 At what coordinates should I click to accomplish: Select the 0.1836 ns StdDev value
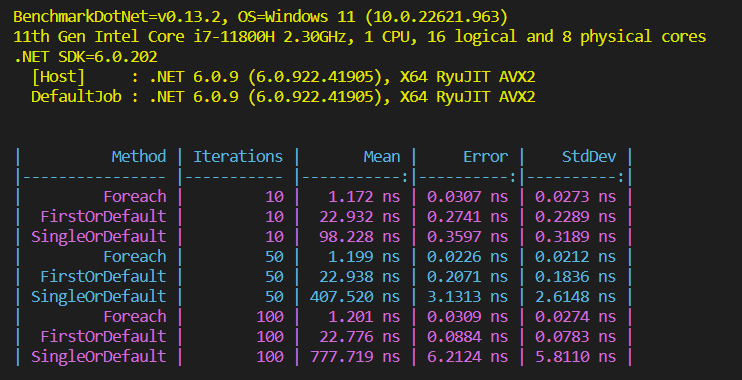[575, 276]
